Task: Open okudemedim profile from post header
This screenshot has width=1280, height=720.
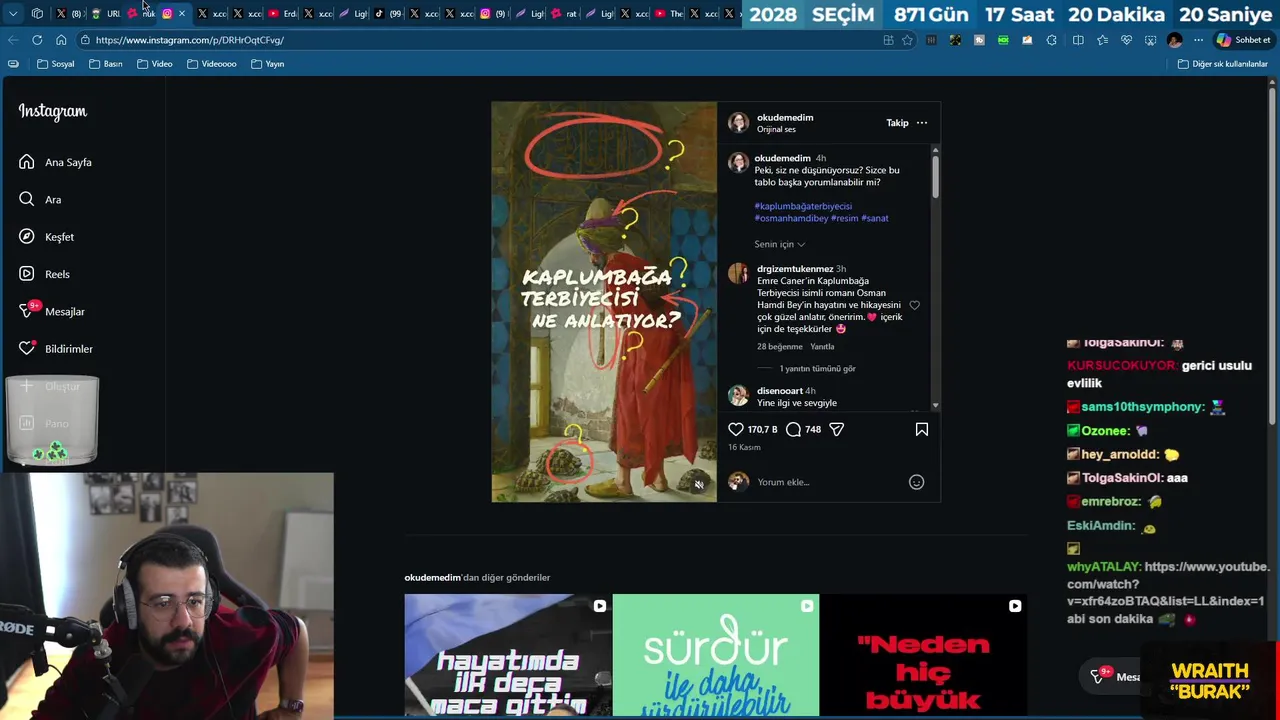Action: 785,117
